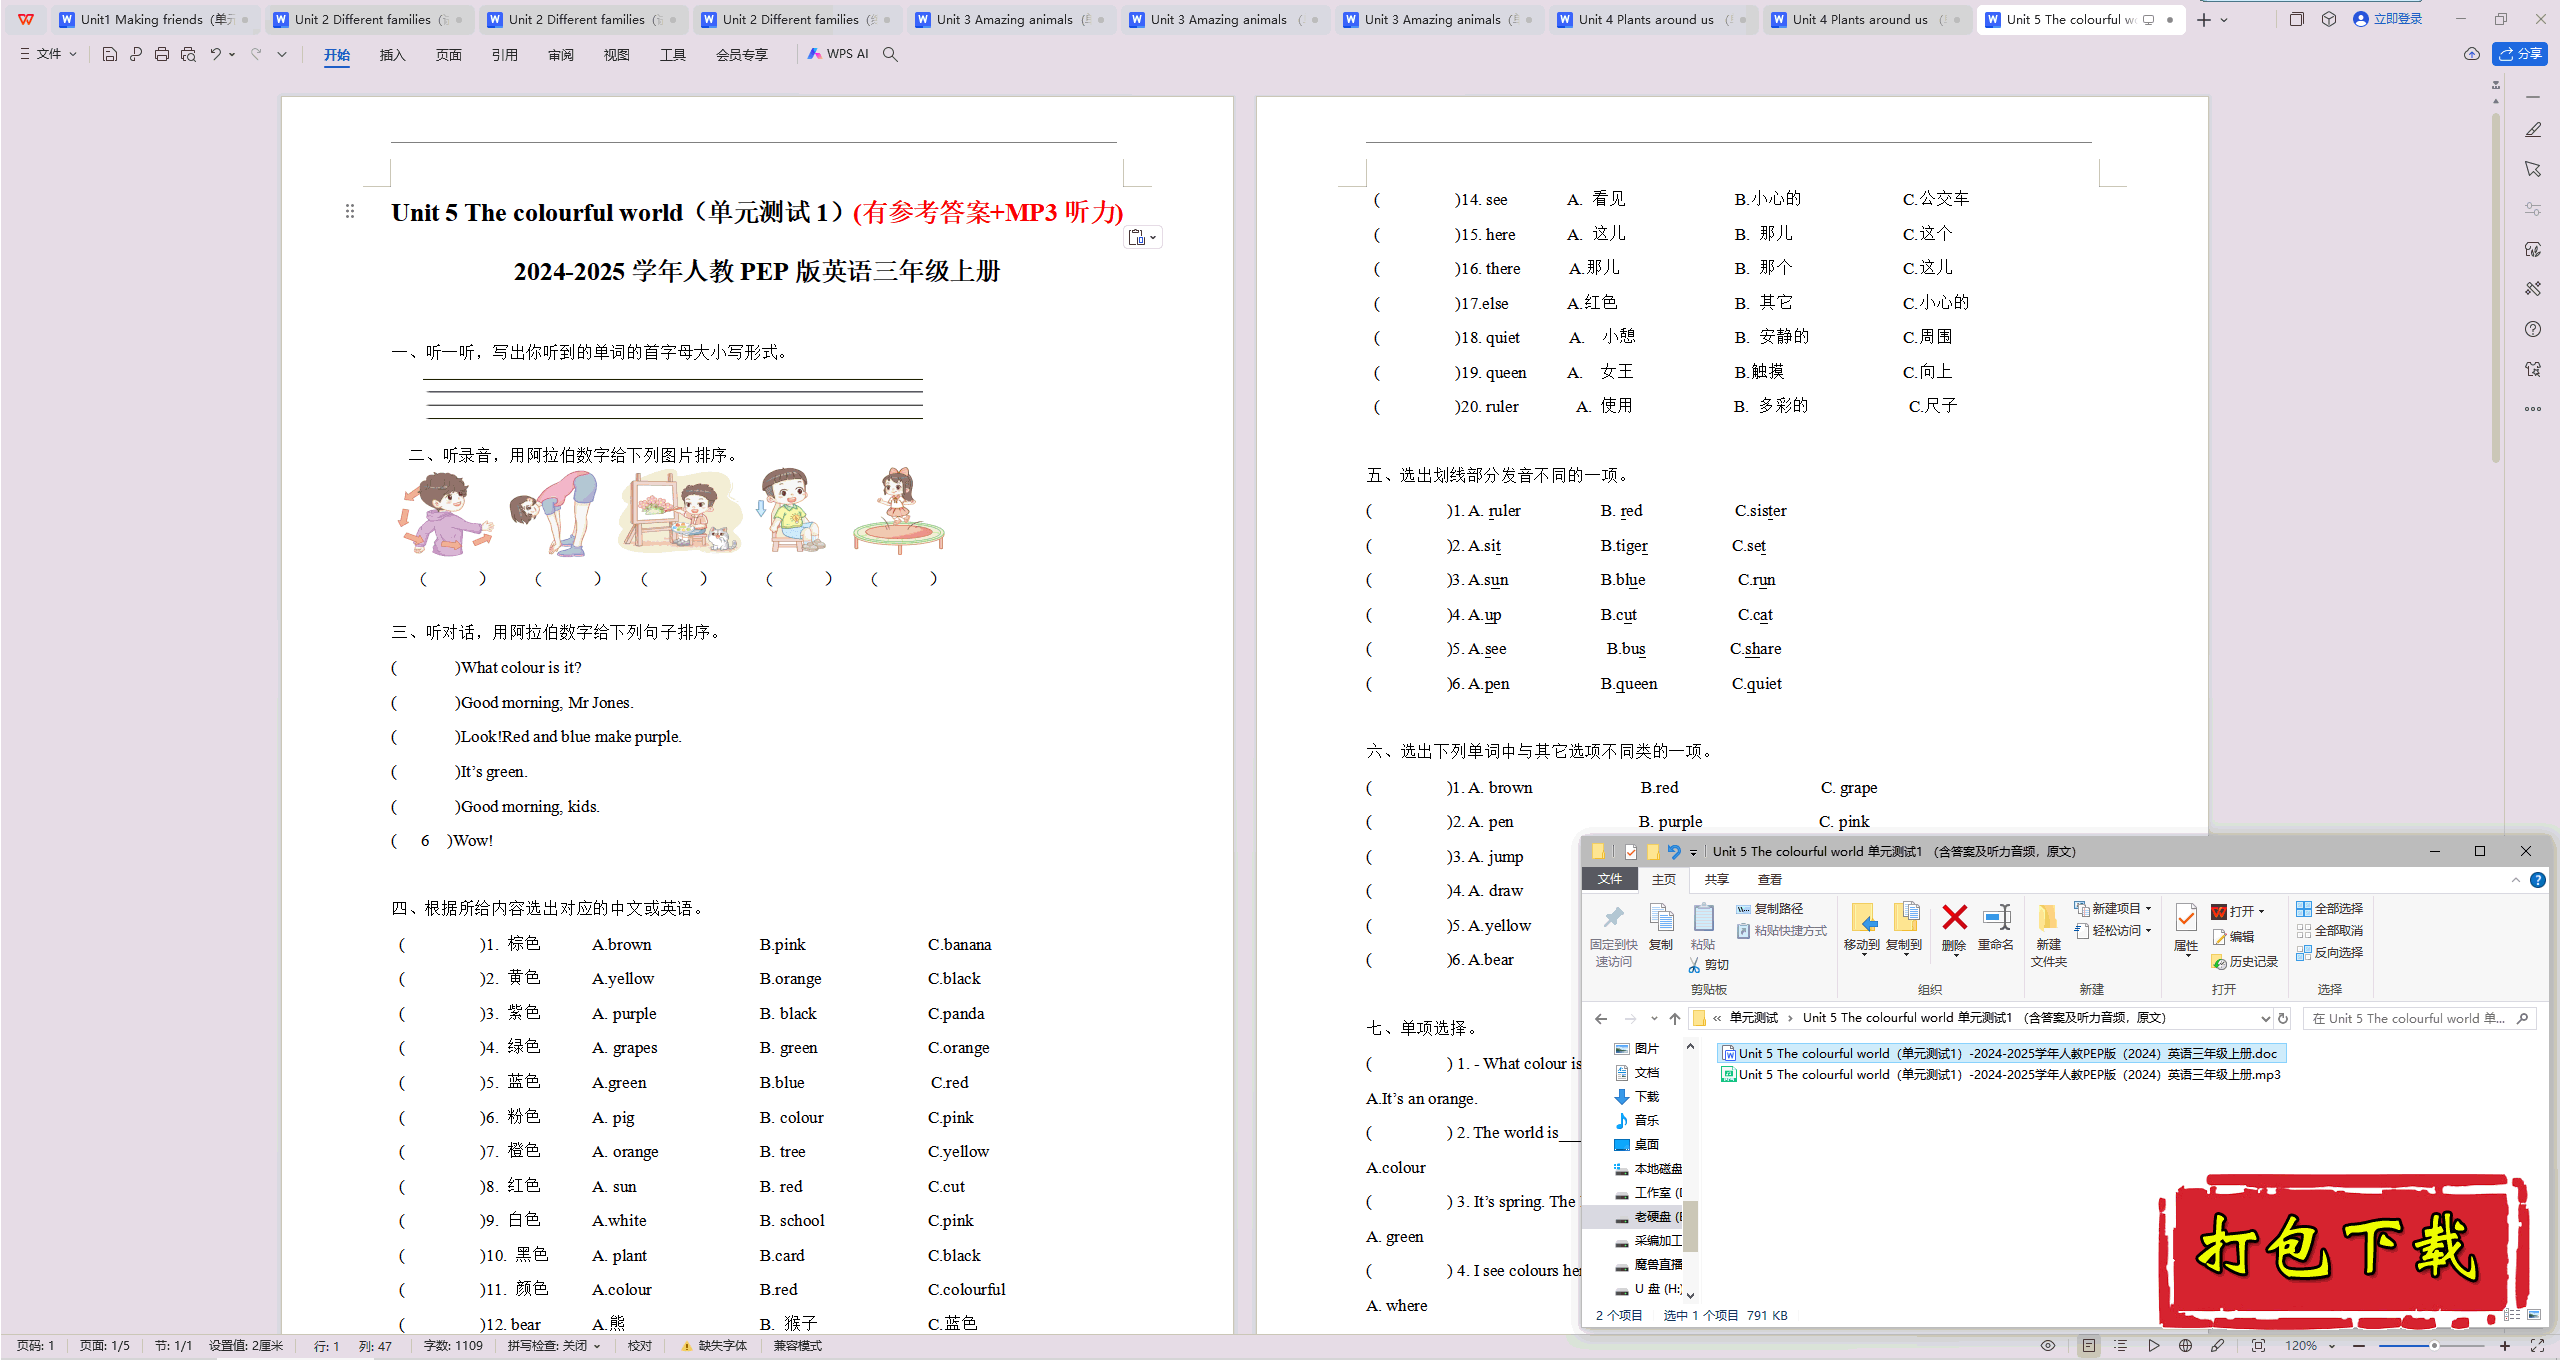
Task: Open the search magnifier in WPS toolbar
Action: tap(890, 54)
